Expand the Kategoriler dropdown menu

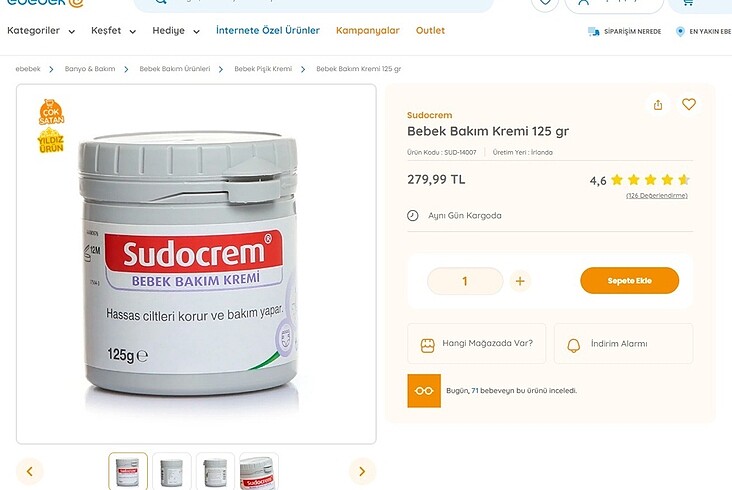pyautogui.click(x=41, y=31)
